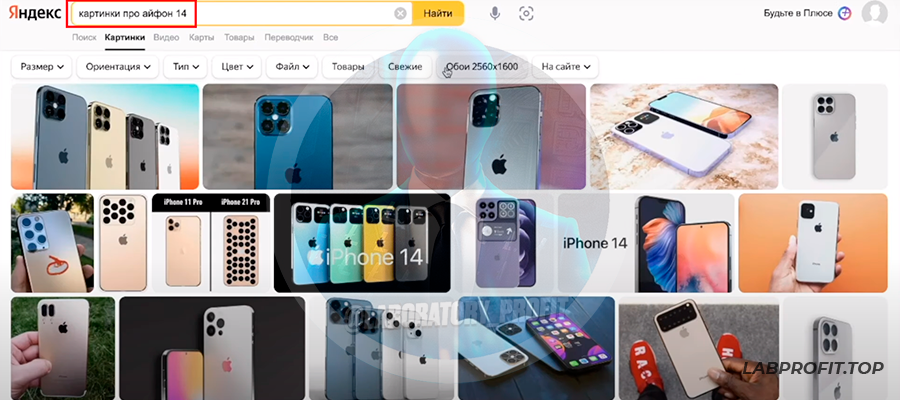Open the Тип filter dropdown
This screenshot has width=900, height=400.
point(185,67)
